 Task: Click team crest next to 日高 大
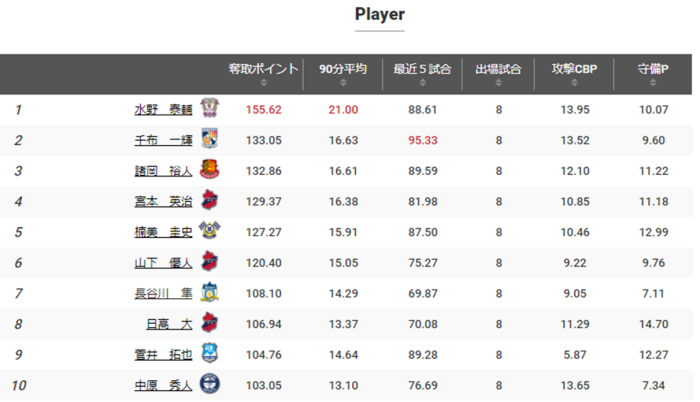[210, 323]
